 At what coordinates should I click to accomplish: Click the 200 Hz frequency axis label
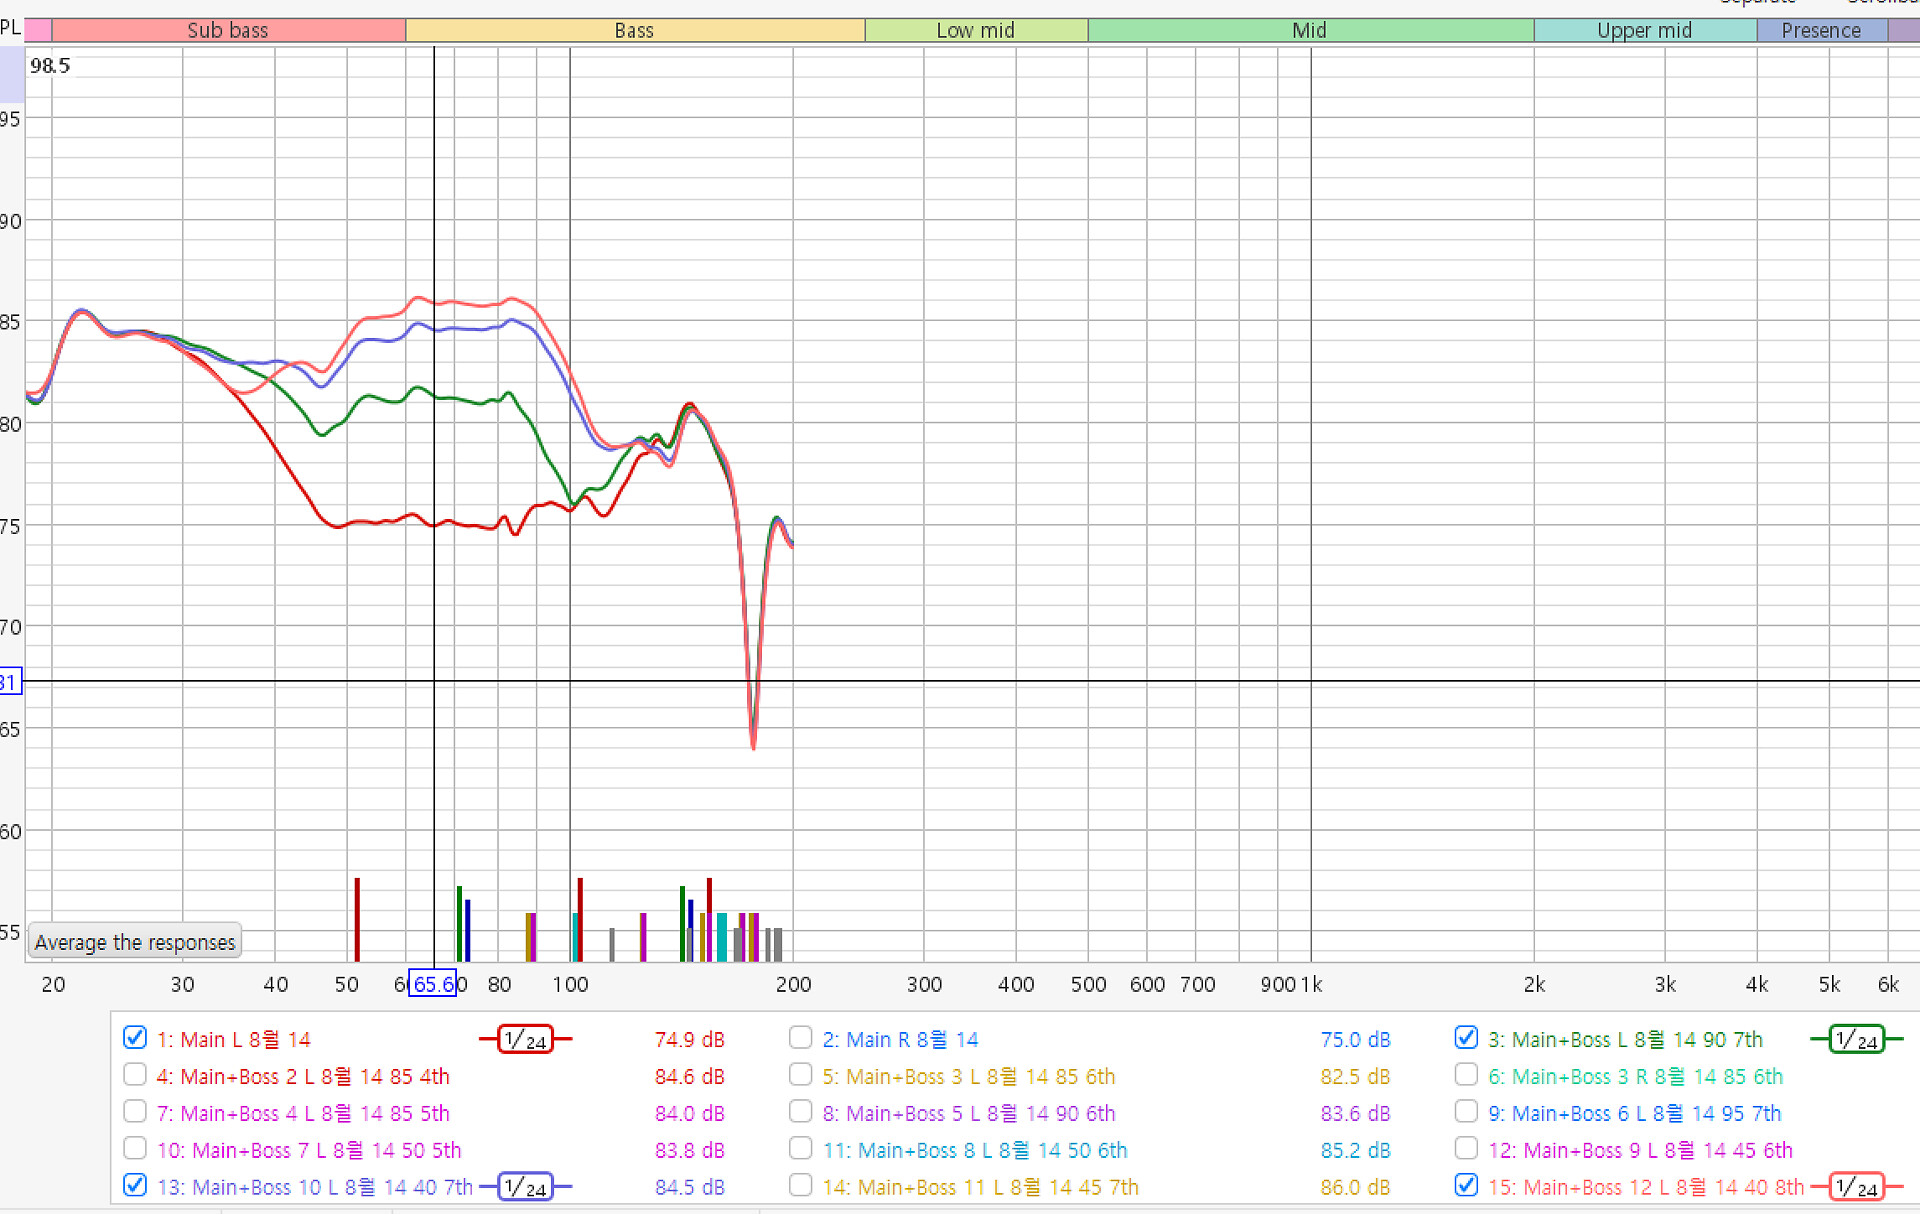(793, 985)
